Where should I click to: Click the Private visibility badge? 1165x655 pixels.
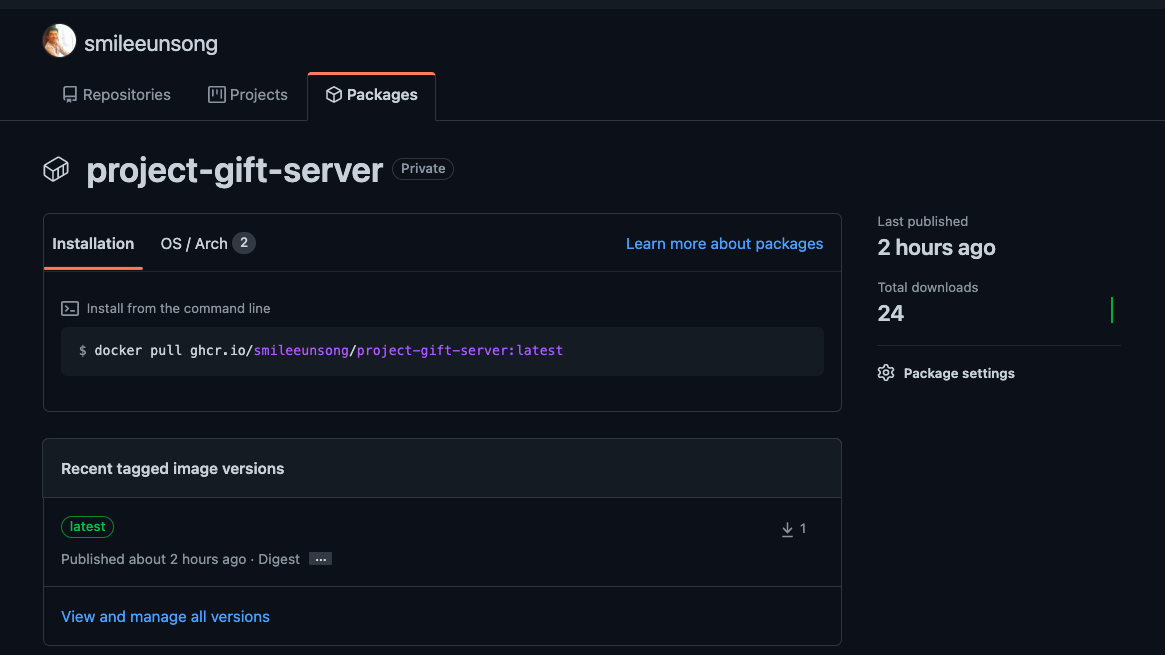click(423, 169)
